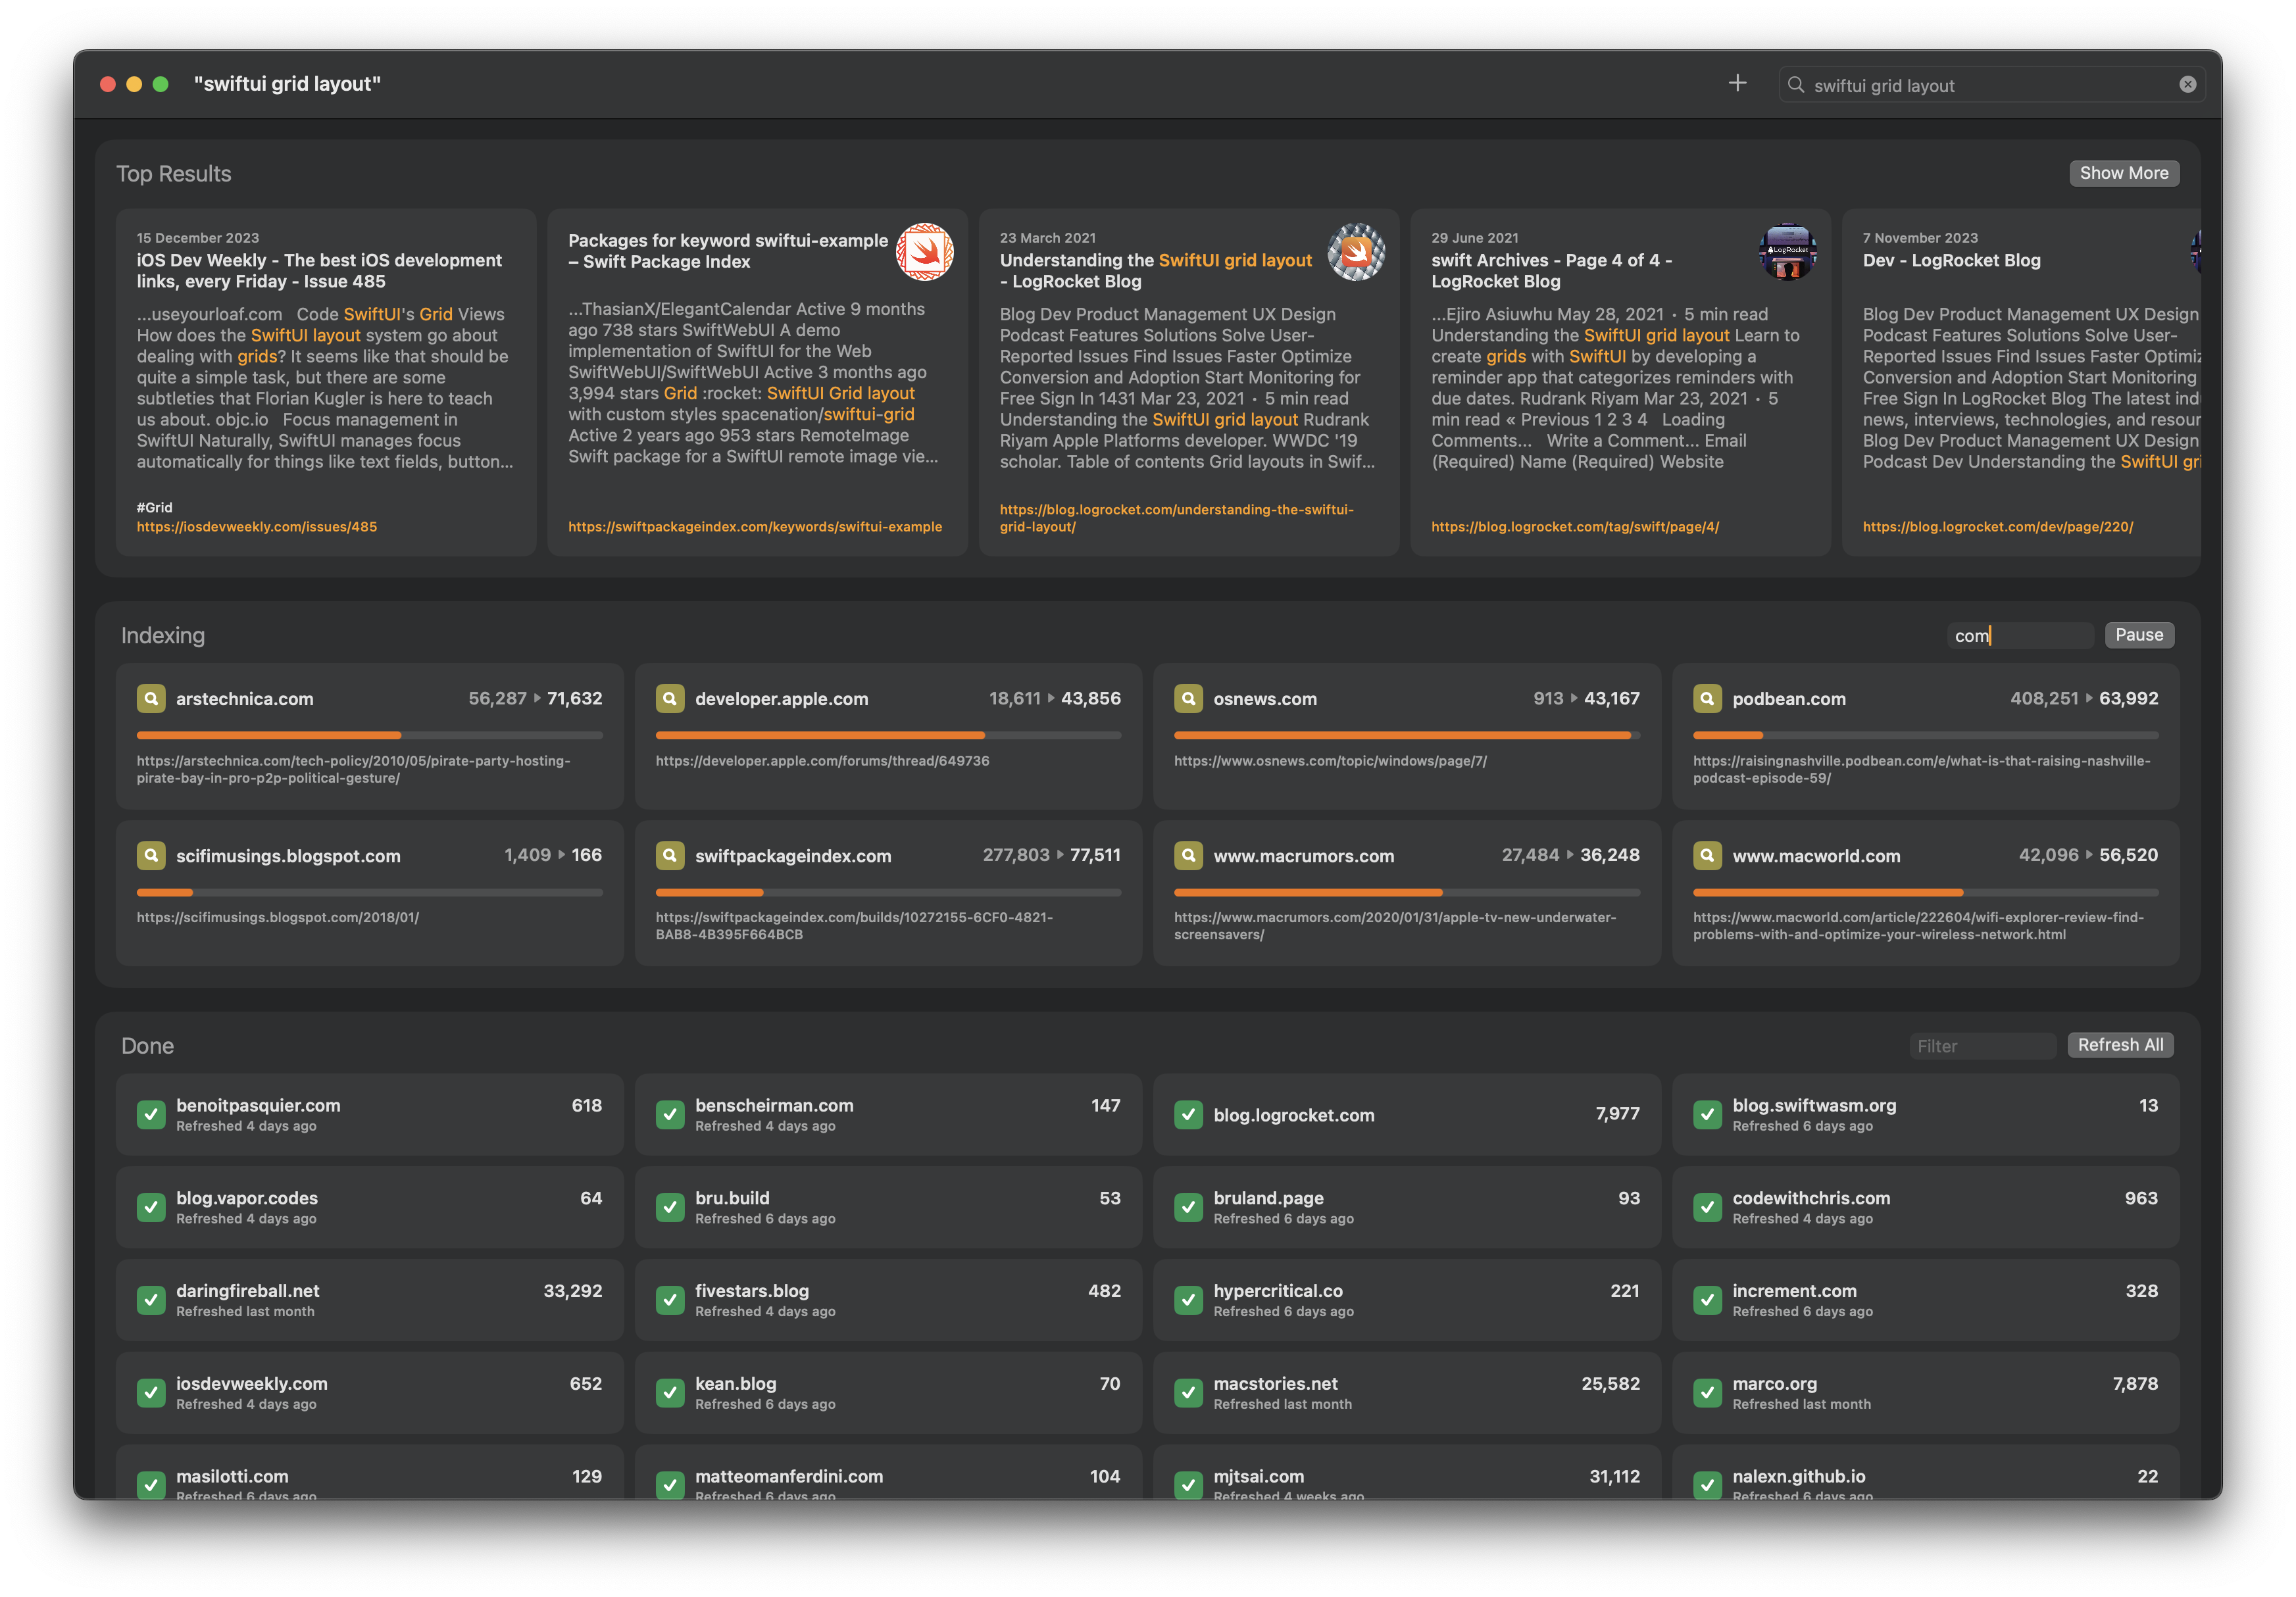Click the green checkmark for daringfireball.net
The height and width of the screenshot is (1597, 2296).
(x=151, y=1300)
